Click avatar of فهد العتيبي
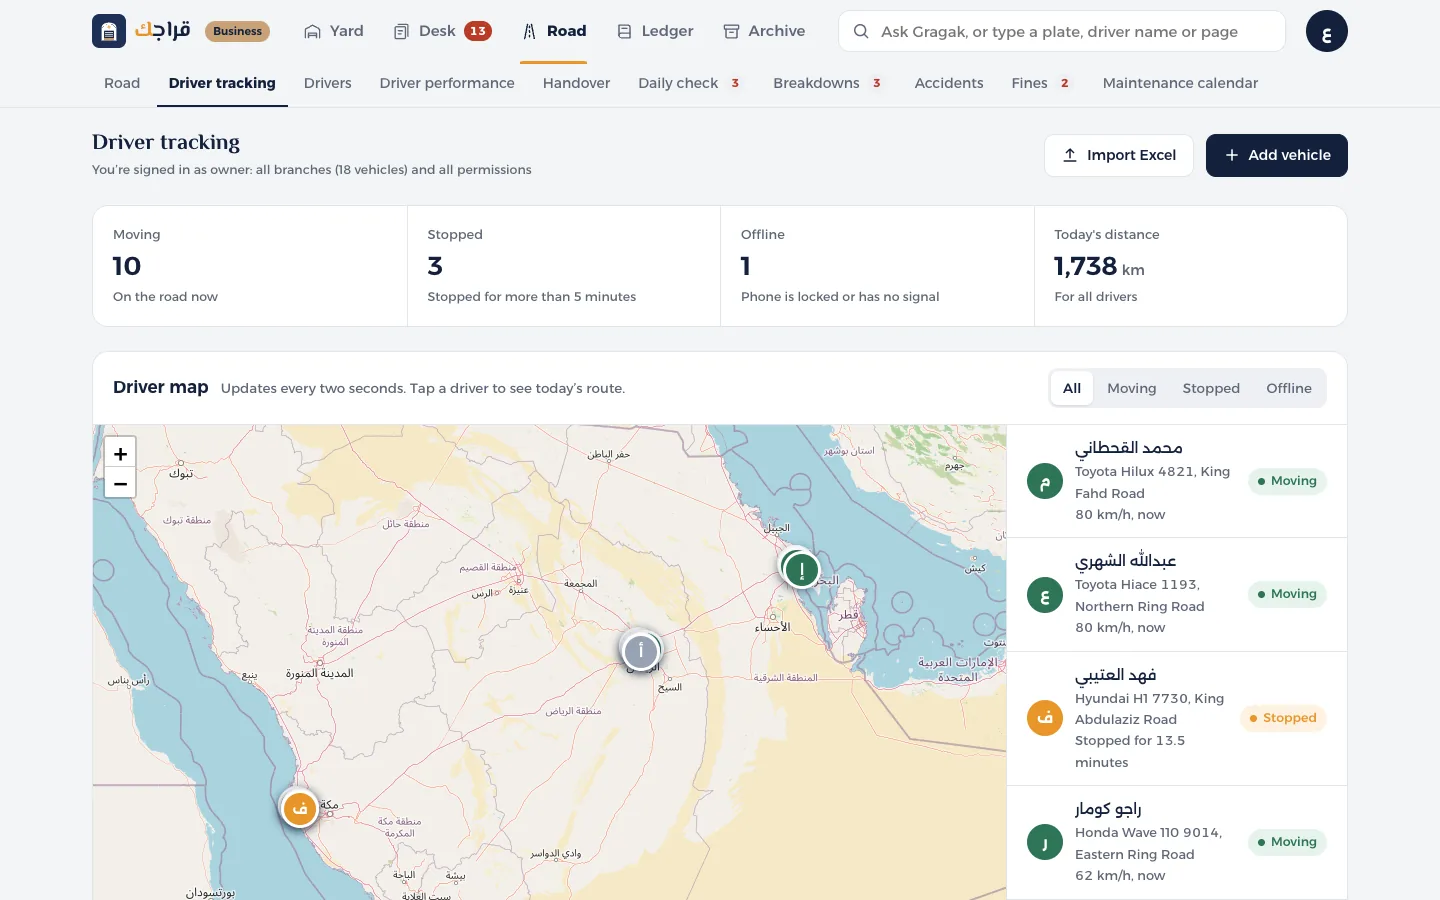 1045,718
